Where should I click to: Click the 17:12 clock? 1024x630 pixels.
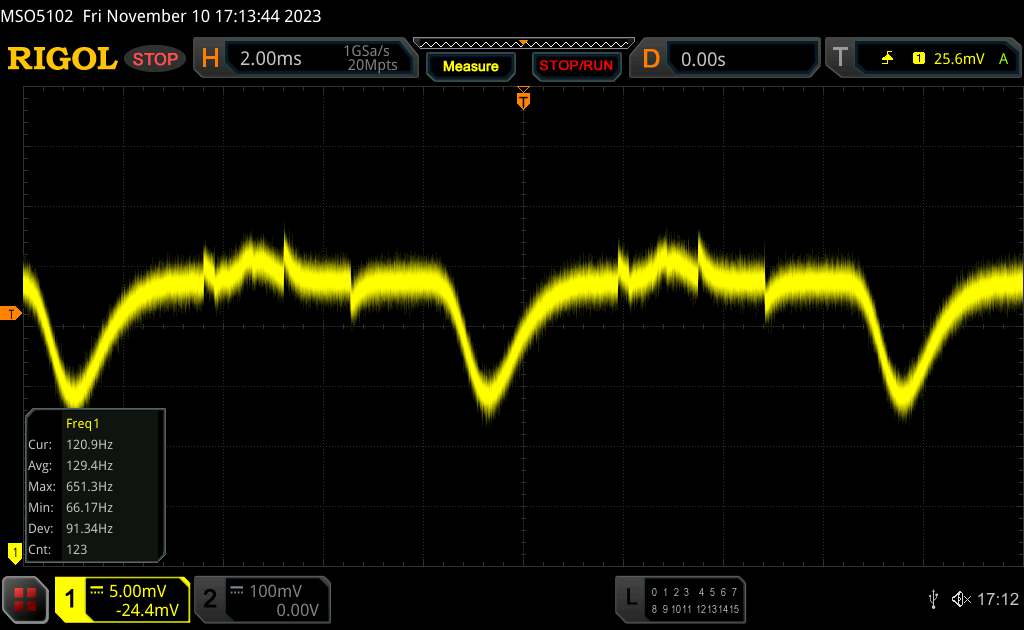(x=997, y=599)
